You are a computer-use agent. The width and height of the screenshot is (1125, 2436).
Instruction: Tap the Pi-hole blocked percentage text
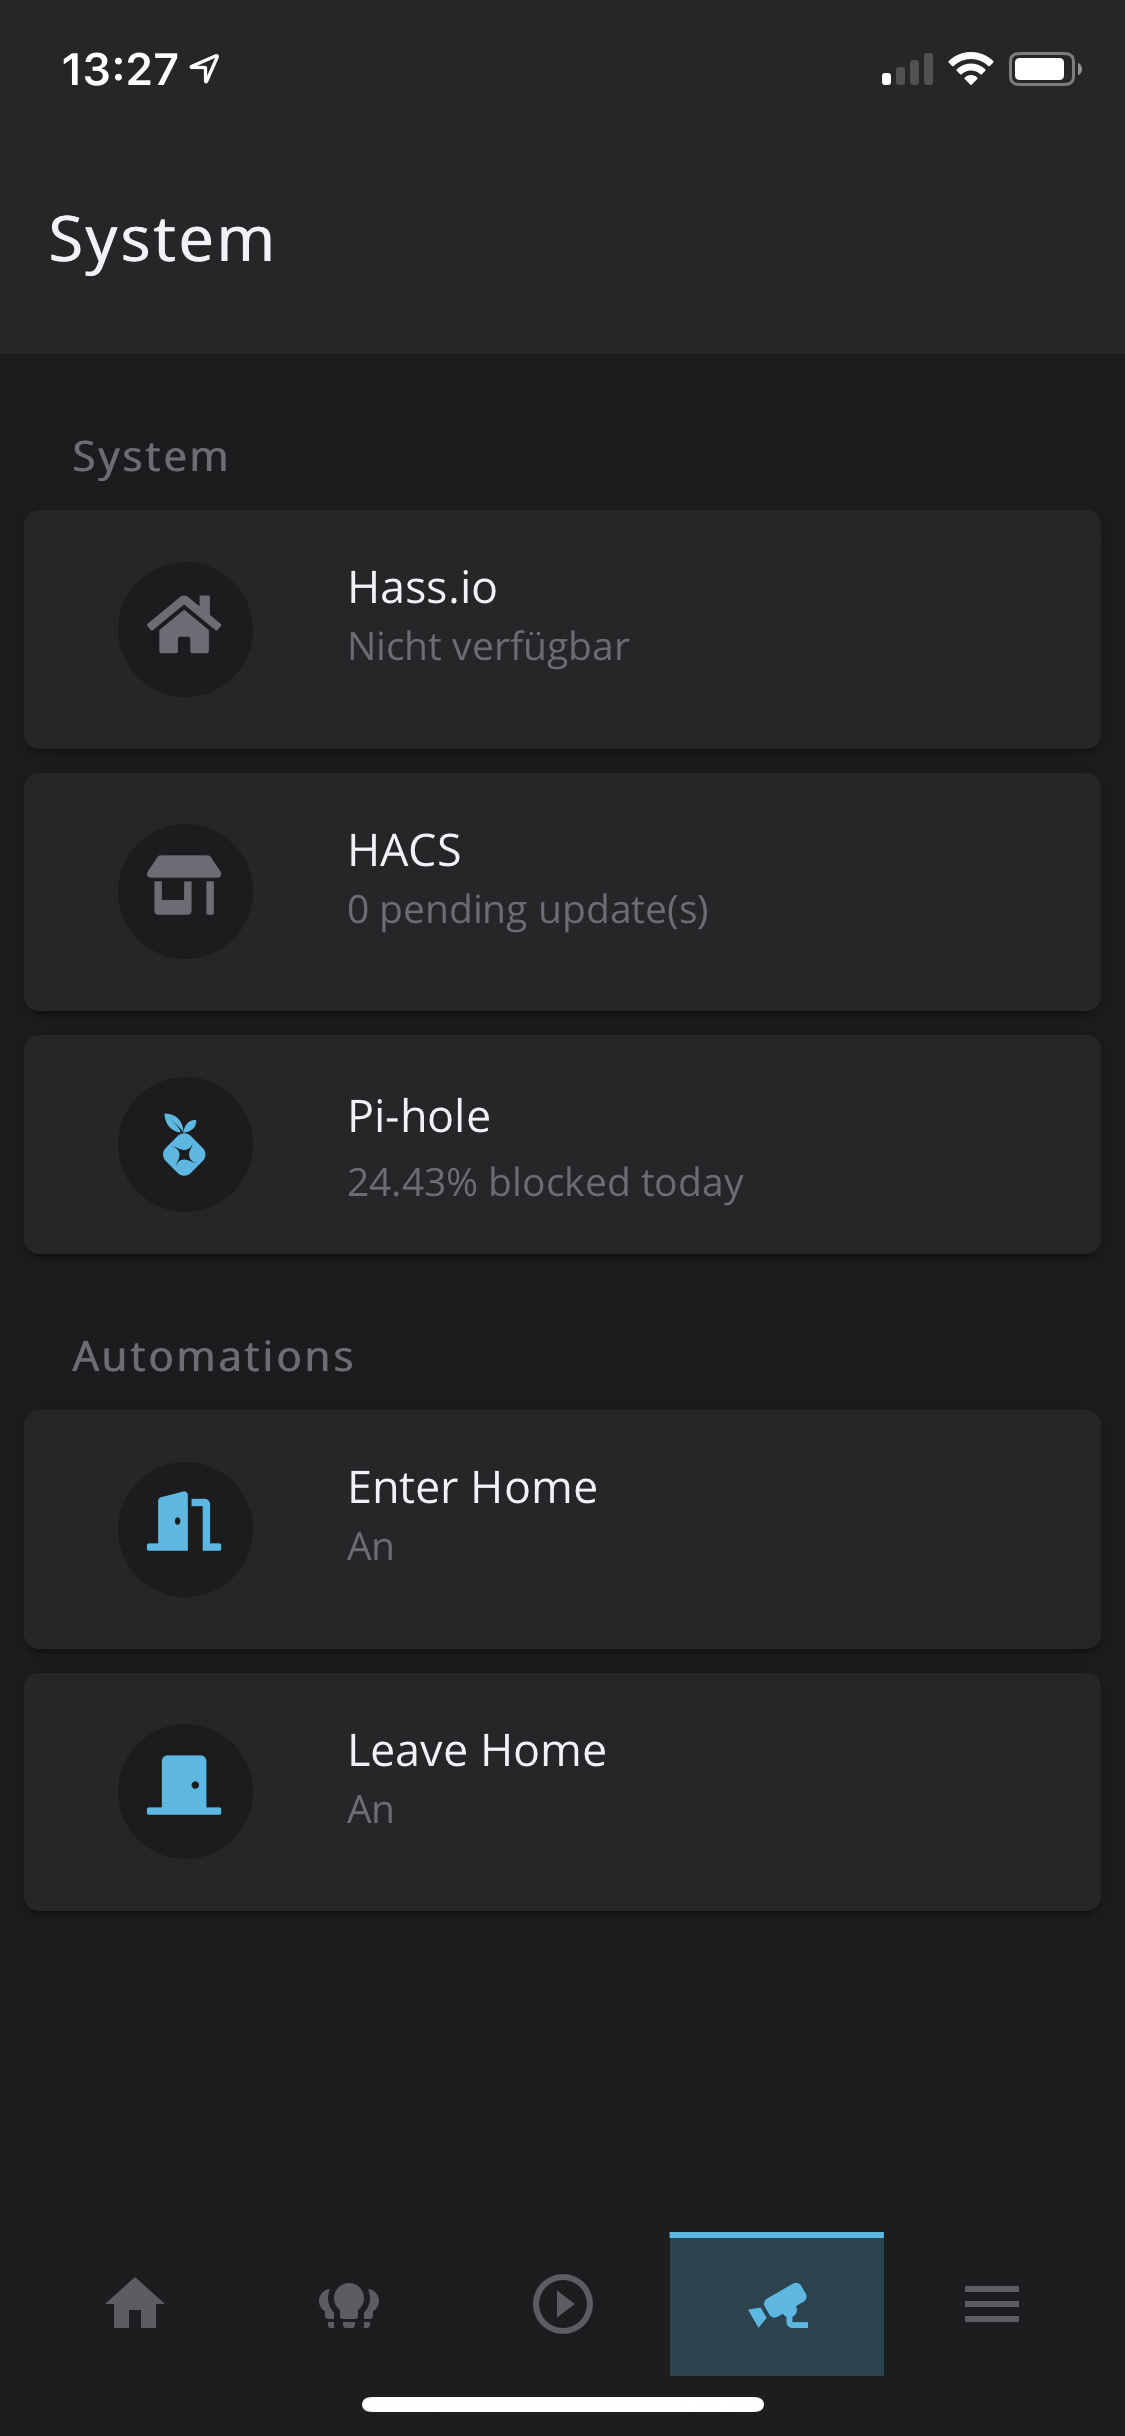click(x=545, y=1182)
